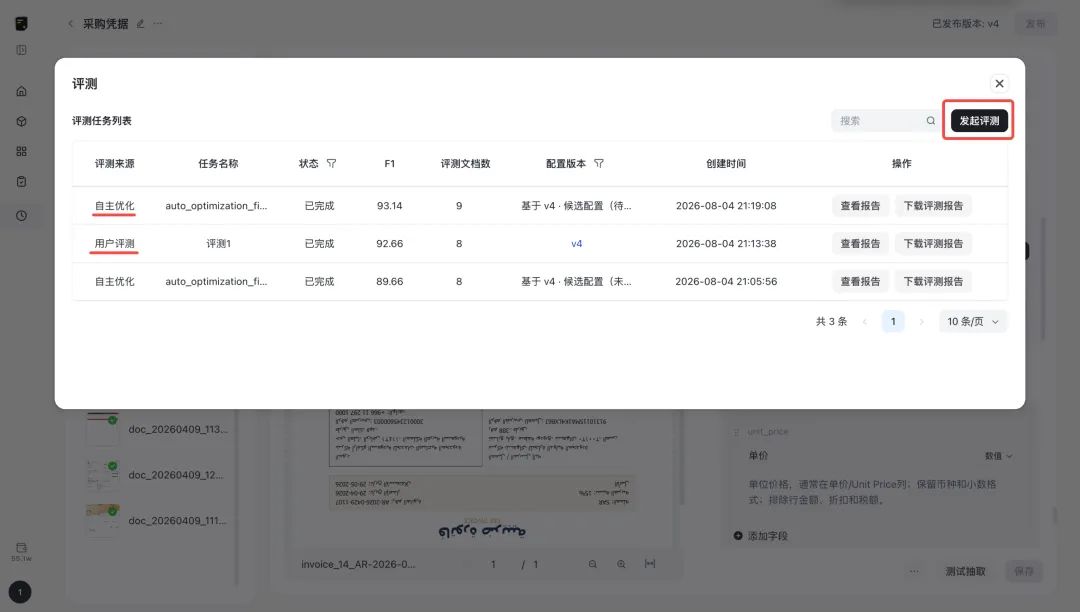1080x612 pixels.
Task: Go to previous page arrow
Action: click(x=864, y=321)
